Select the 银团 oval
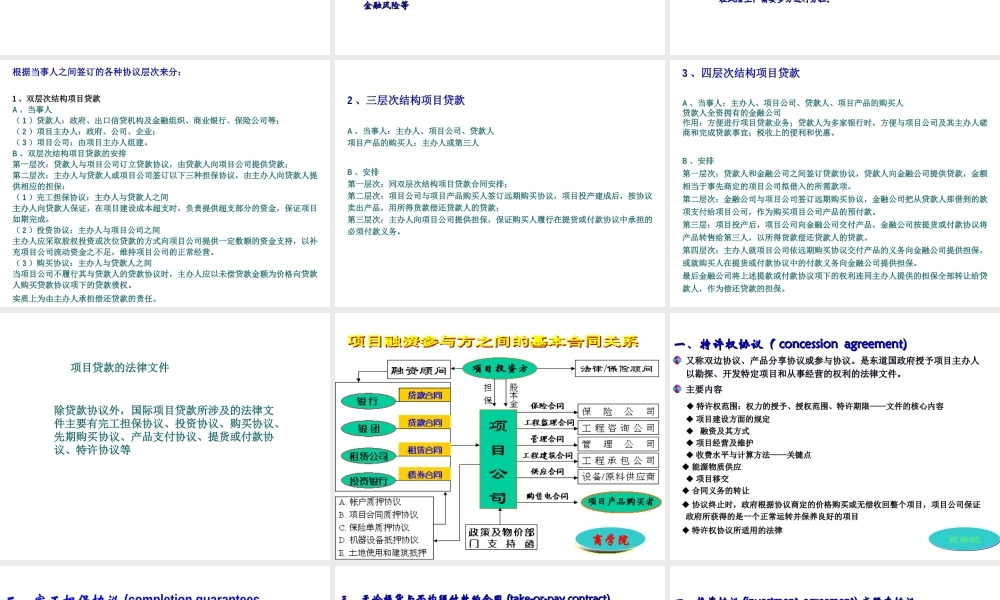1000x600 pixels. click(x=370, y=428)
